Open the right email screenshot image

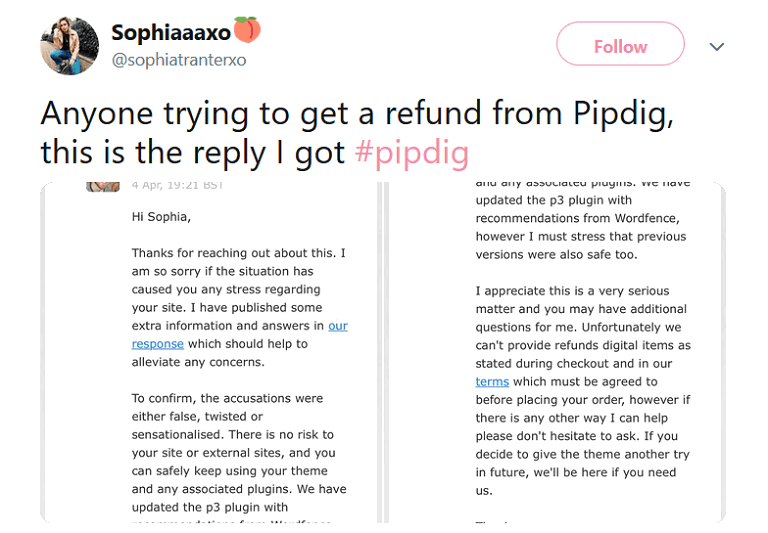[x=555, y=352]
